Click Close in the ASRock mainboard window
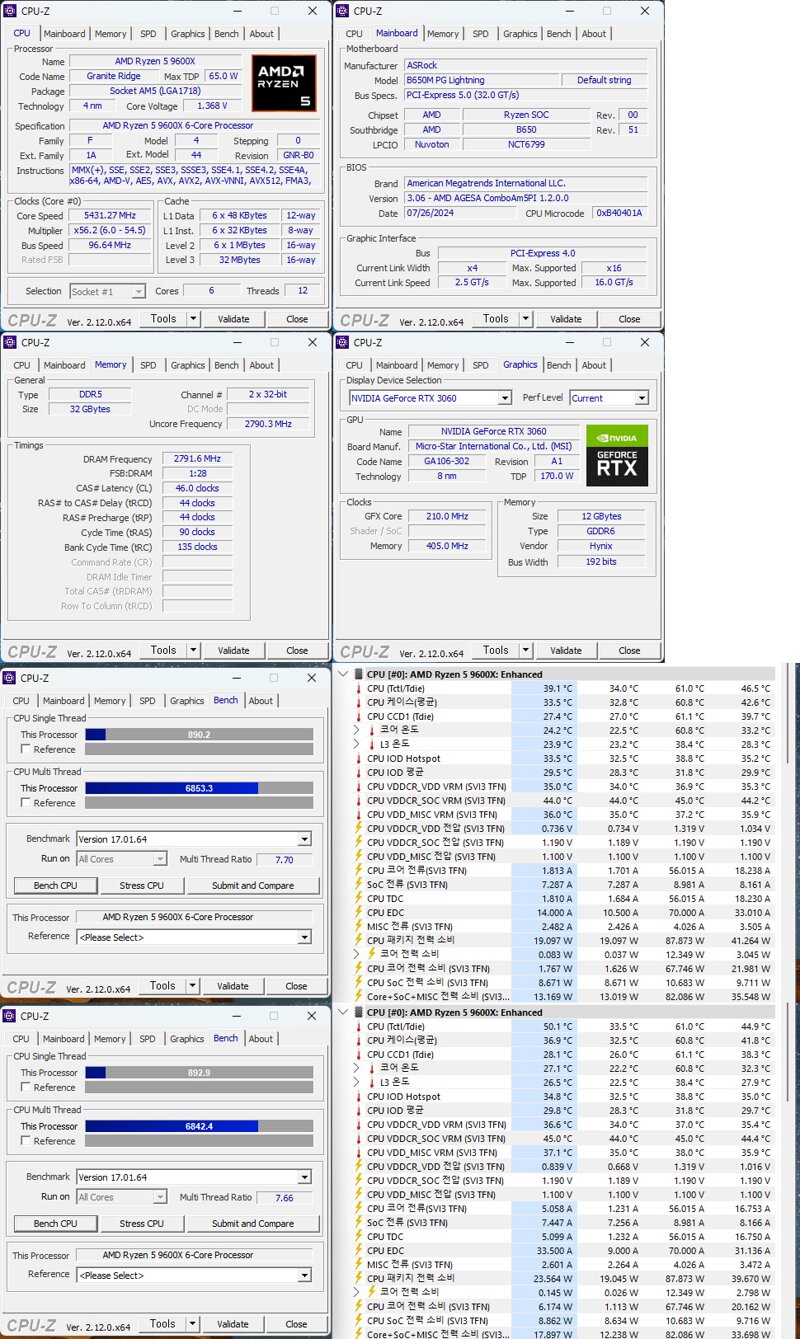Viewport: 800px width, 1339px height. point(629,319)
